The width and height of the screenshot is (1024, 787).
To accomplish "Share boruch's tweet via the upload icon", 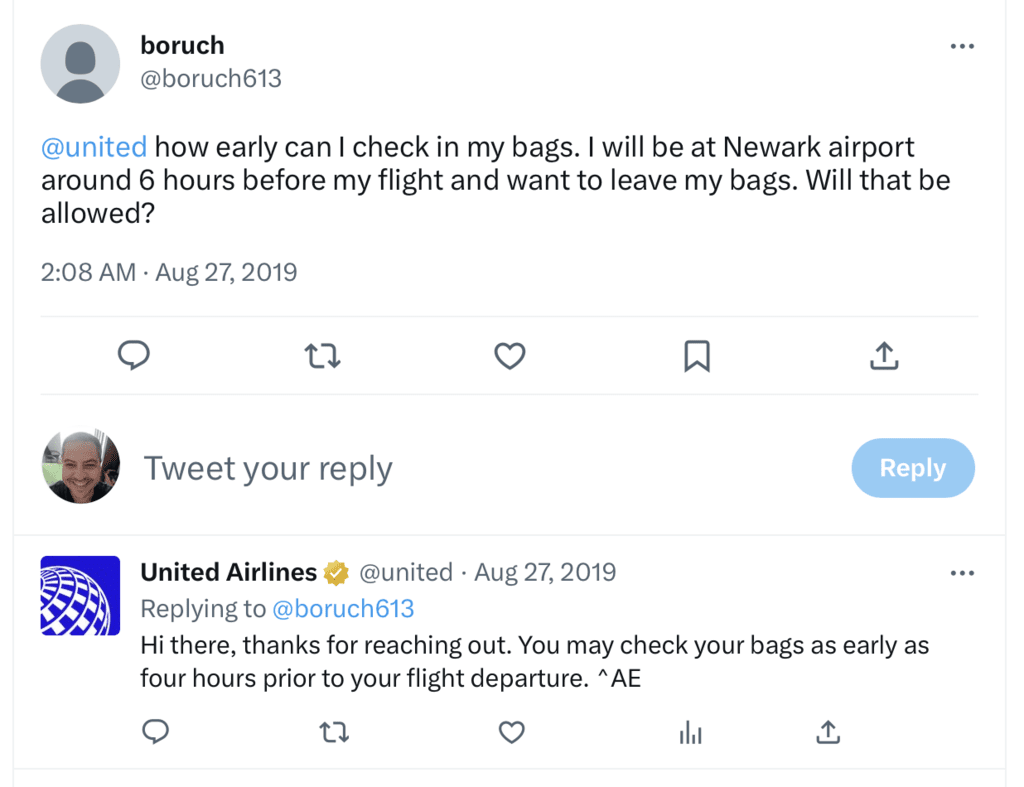I will click(884, 355).
